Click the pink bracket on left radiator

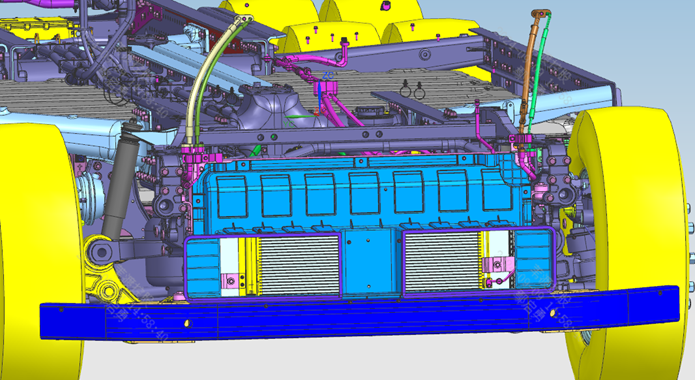[230, 281]
